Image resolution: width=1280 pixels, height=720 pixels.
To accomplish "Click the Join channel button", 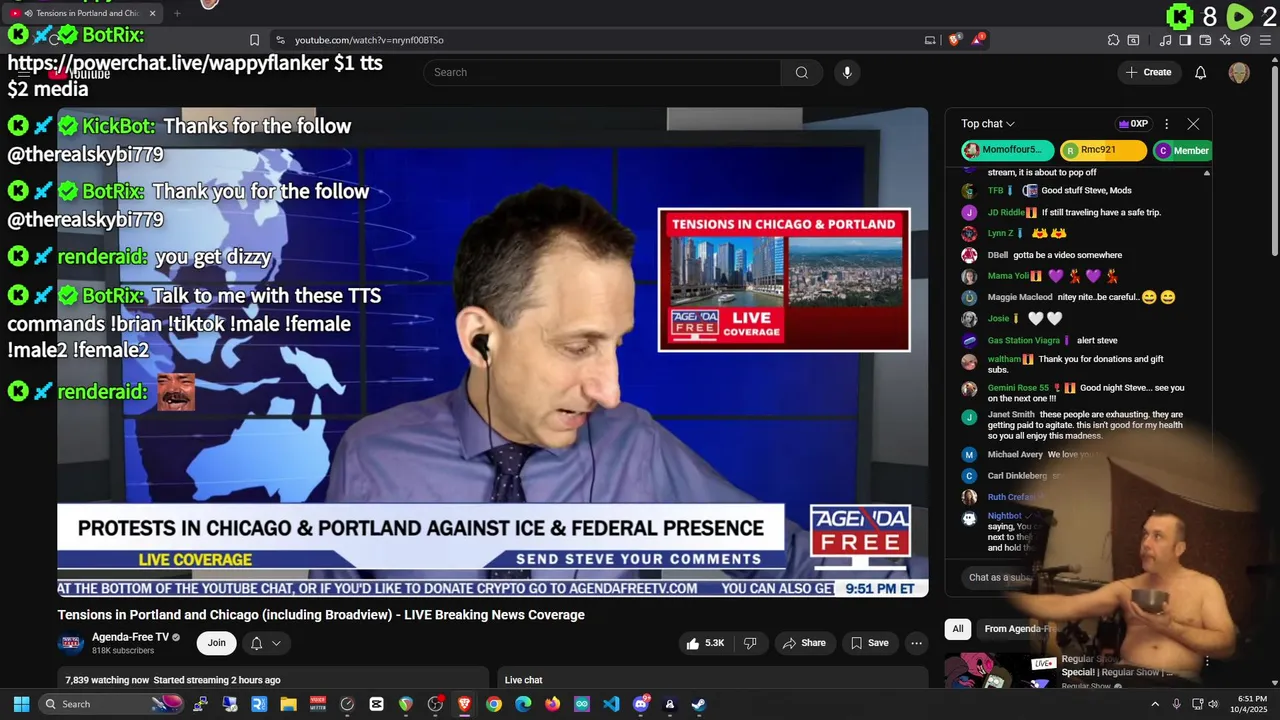I will pos(217,643).
